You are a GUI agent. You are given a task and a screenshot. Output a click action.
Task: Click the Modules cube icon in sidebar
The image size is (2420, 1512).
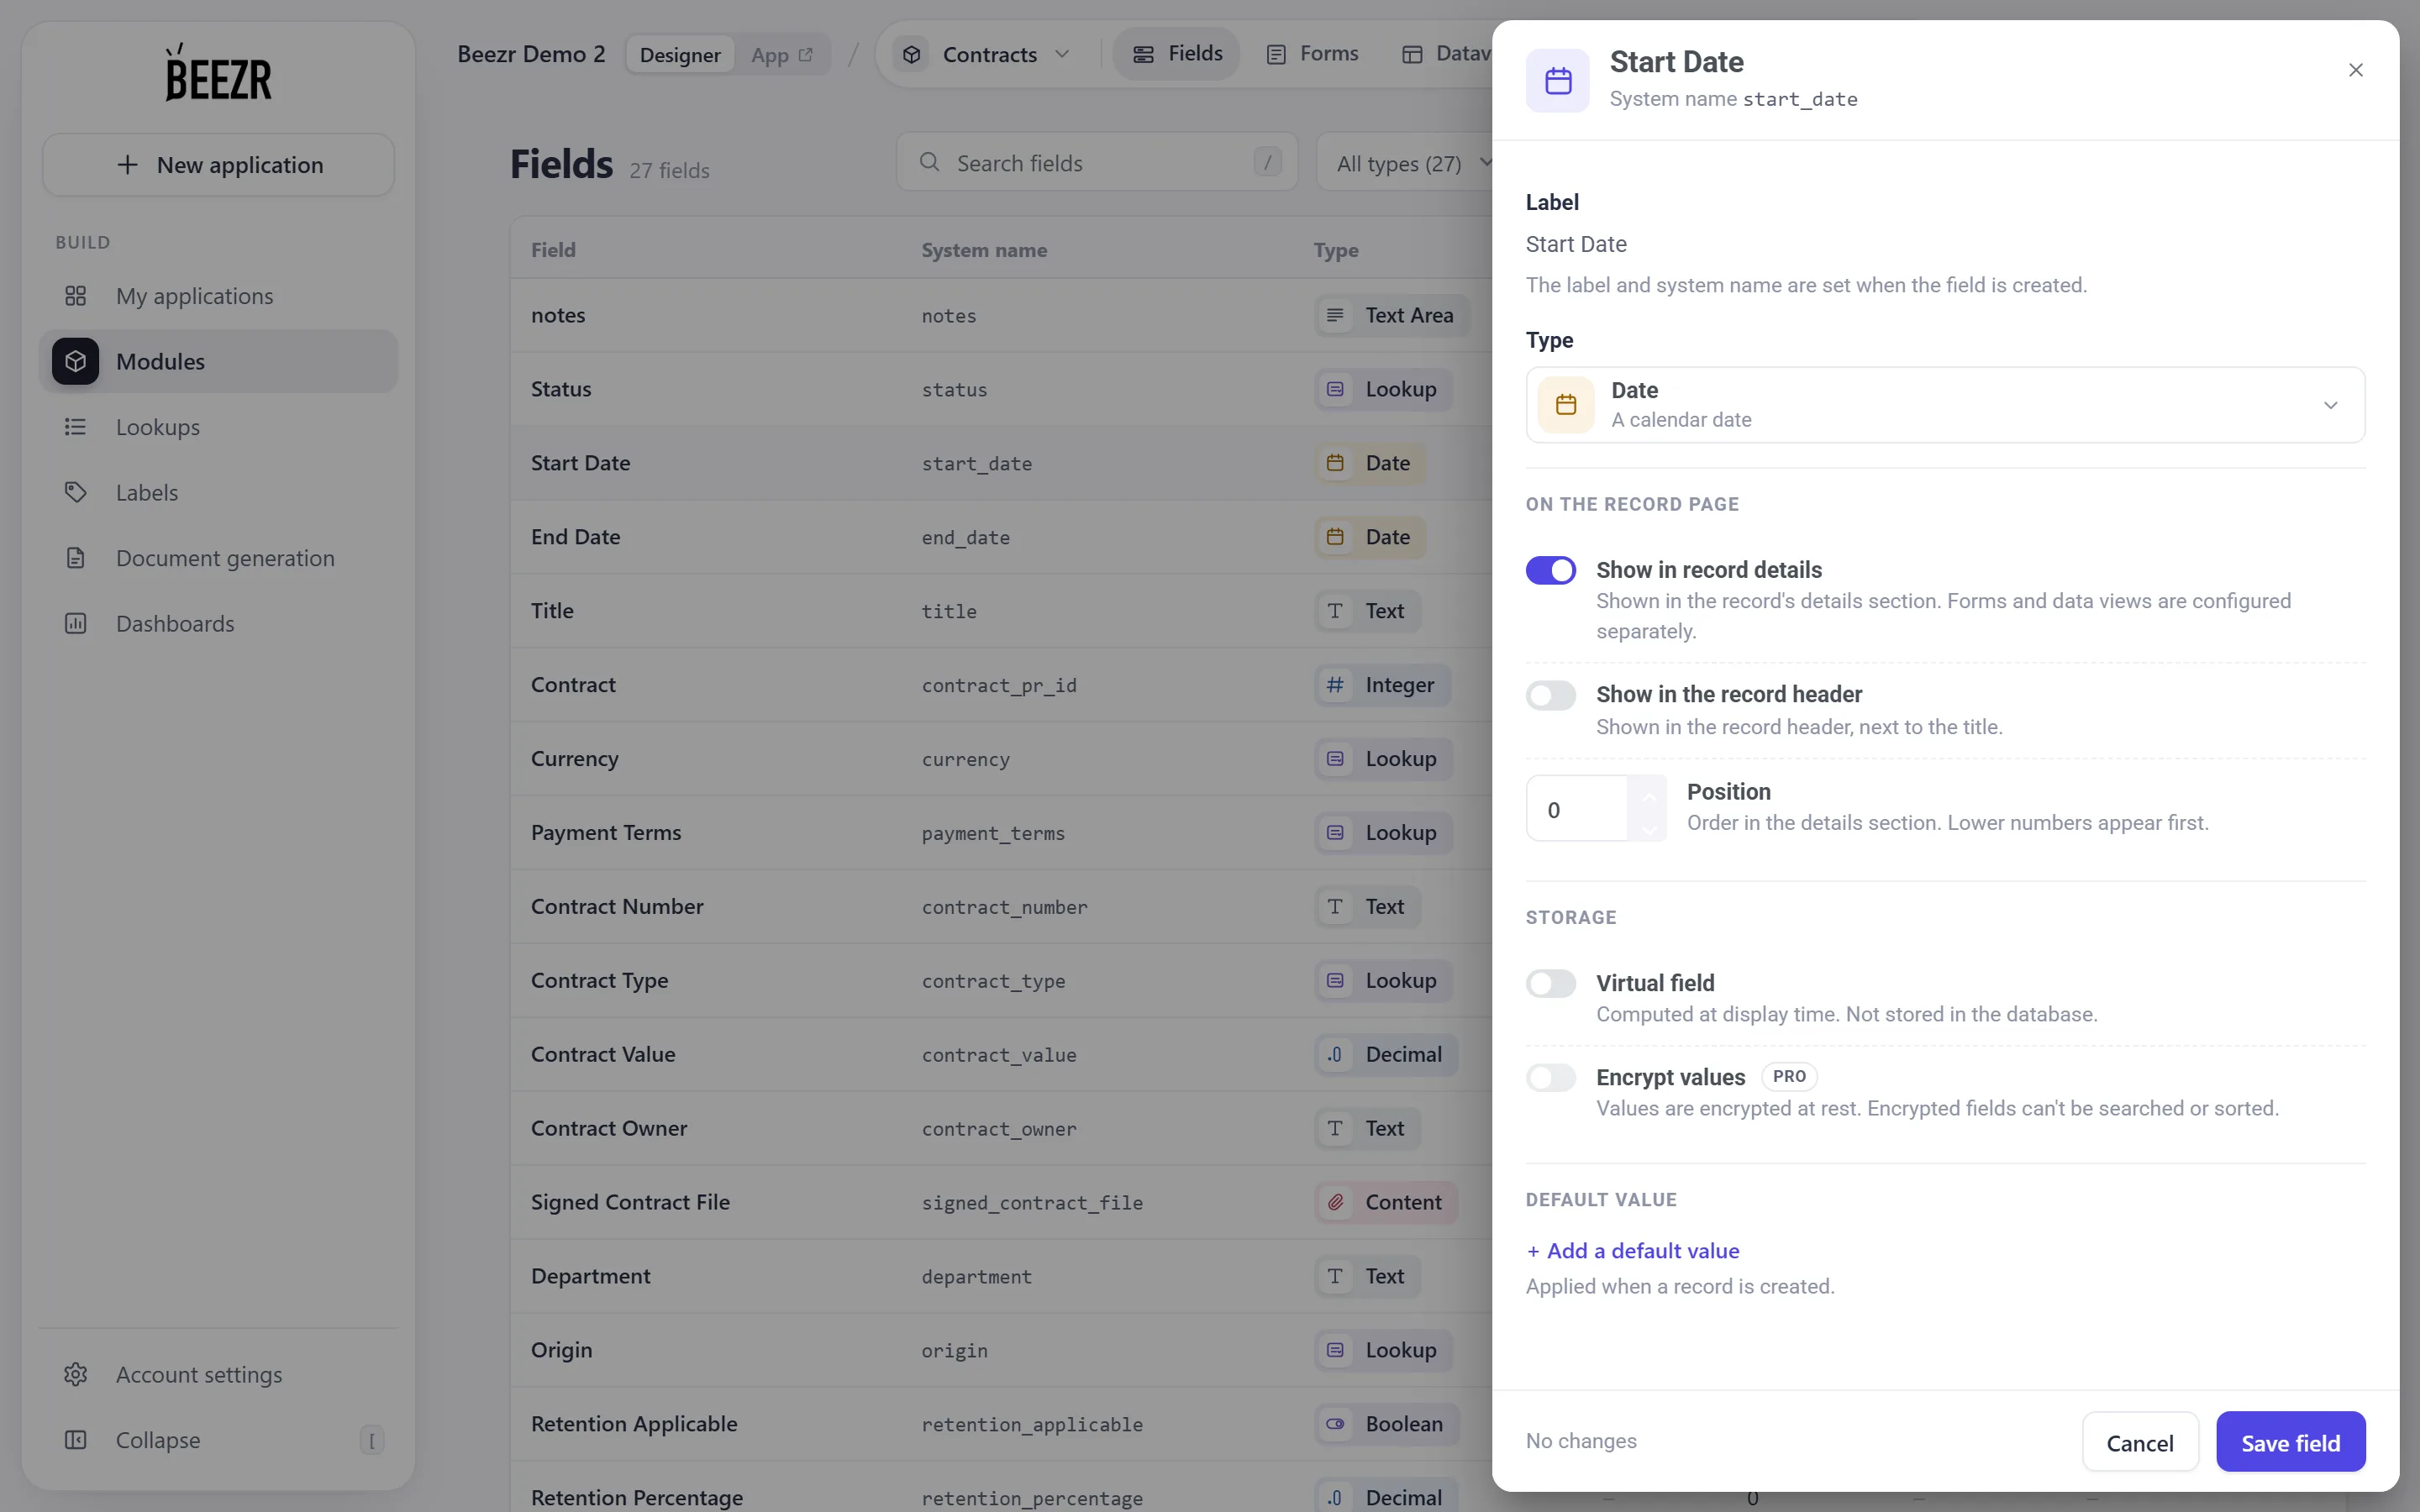tap(75, 361)
